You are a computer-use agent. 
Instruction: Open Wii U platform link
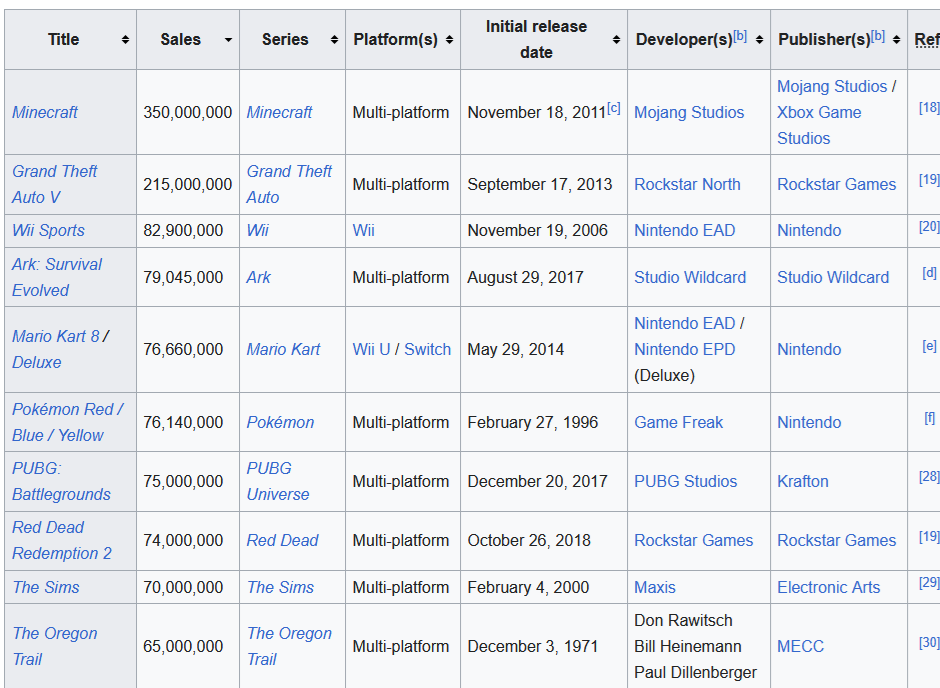371,349
